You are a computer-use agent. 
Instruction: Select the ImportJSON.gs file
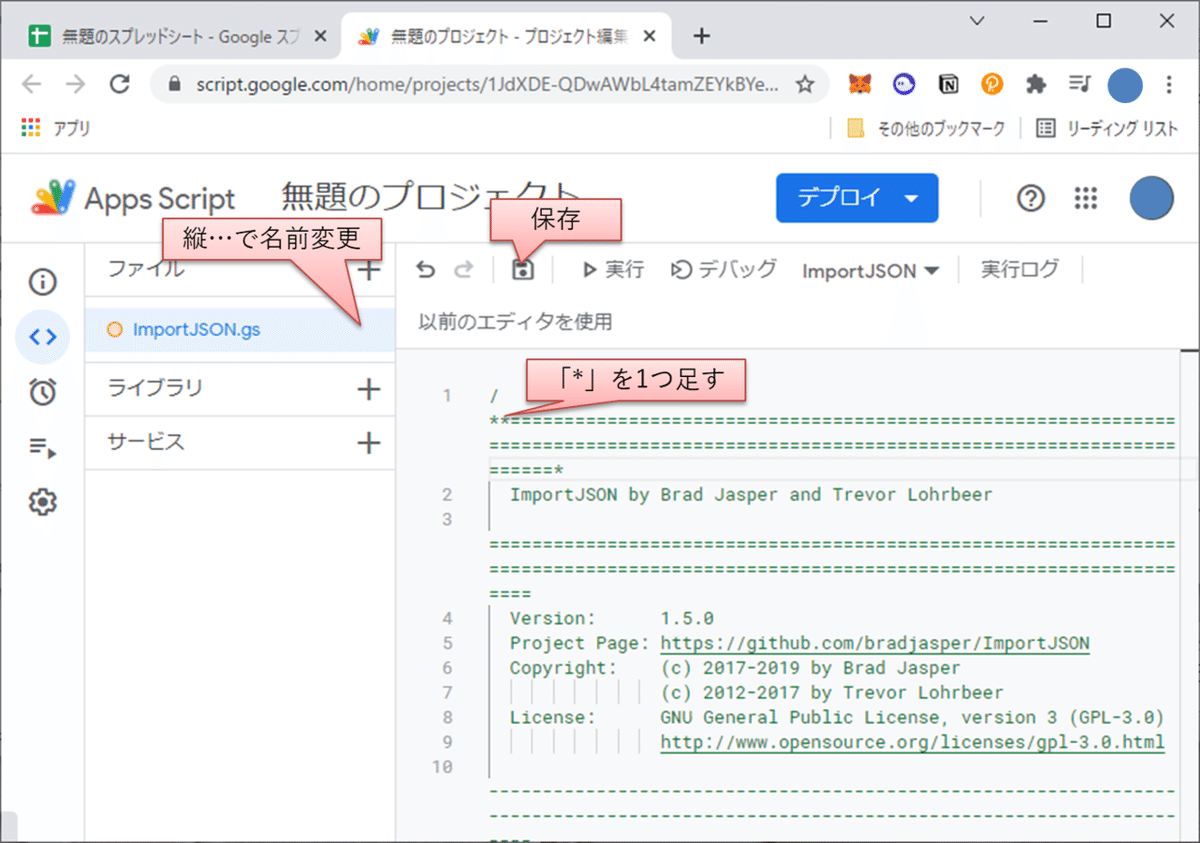click(240, 329)
